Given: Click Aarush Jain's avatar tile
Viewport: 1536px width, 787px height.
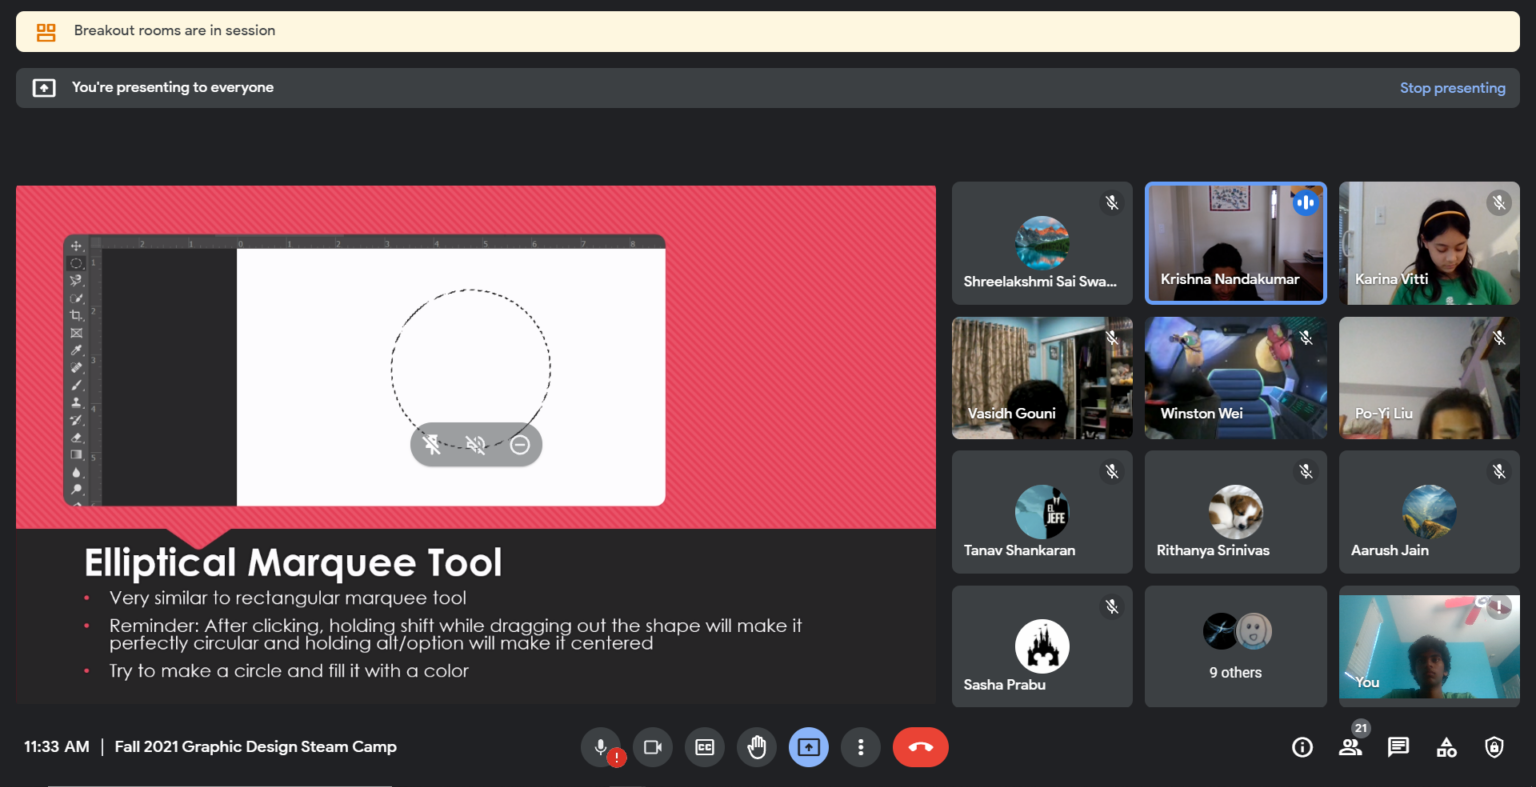Looking at the screenshot, I should click(x=1429, y=512).
